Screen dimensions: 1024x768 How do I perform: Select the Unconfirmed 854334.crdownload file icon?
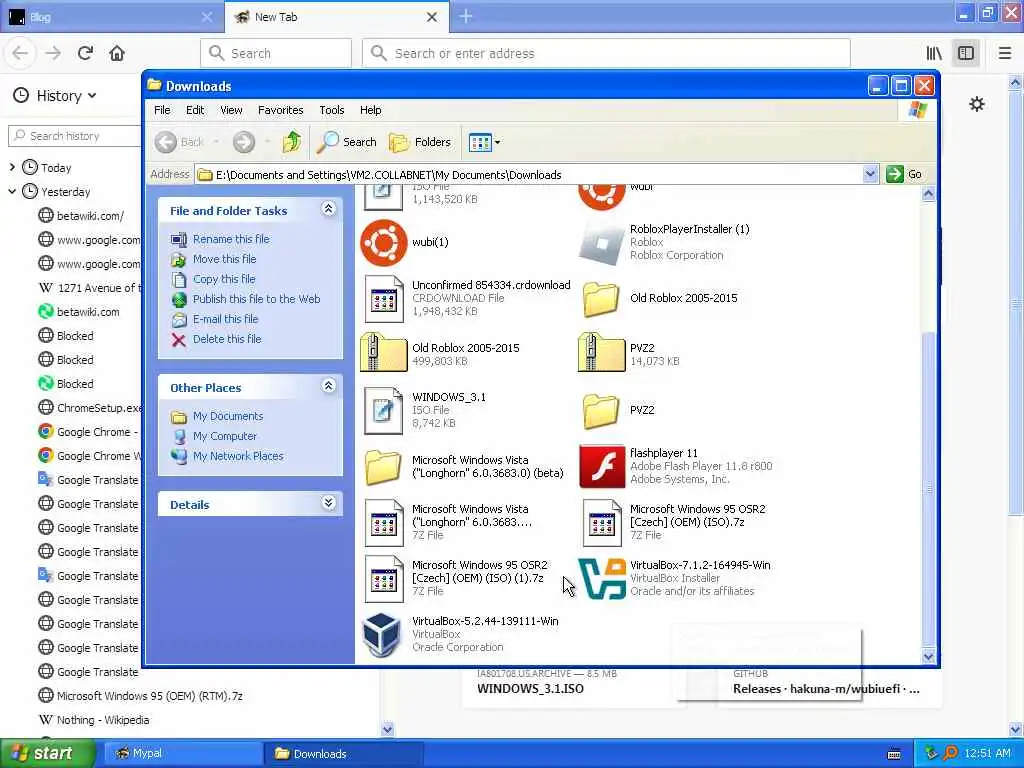[x=383, y=298]
